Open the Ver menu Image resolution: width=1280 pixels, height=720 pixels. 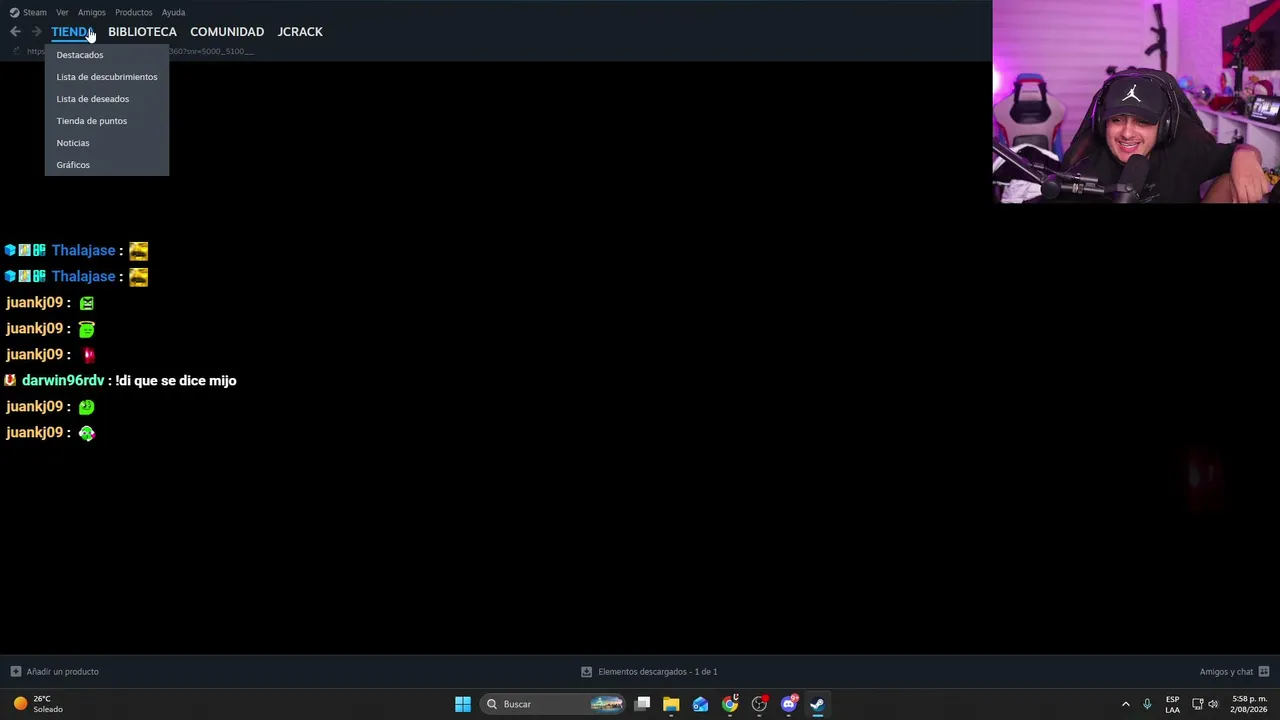[62, 12]
